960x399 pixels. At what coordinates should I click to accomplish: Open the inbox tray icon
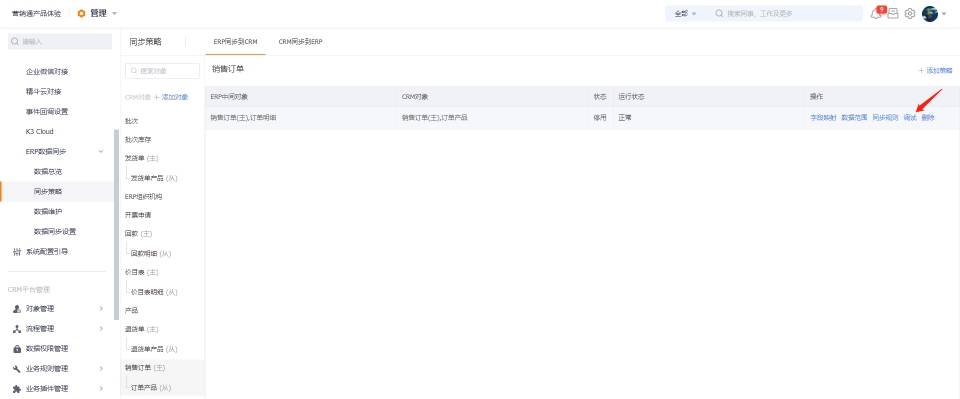click(x=893, y=13)
